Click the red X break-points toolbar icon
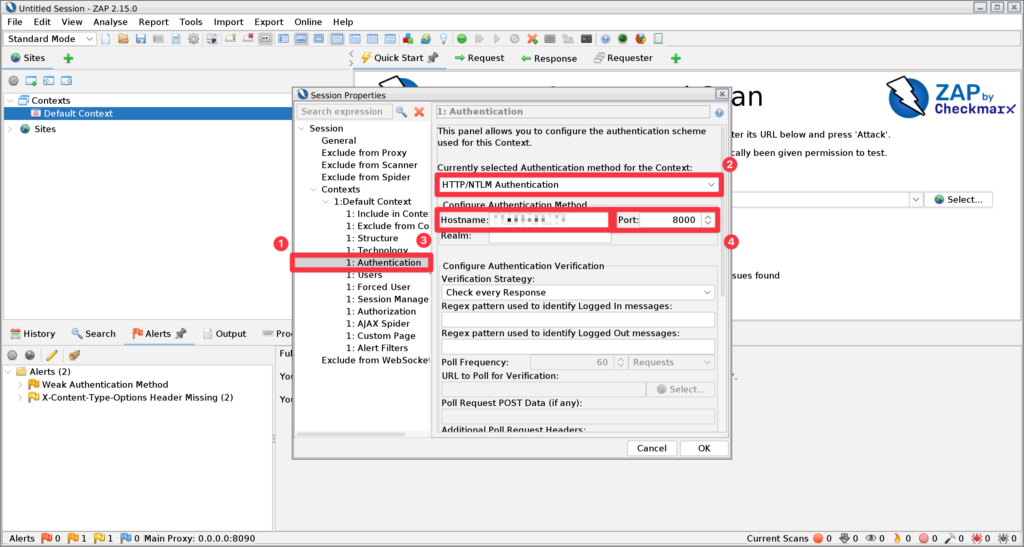 pos(532,39)
